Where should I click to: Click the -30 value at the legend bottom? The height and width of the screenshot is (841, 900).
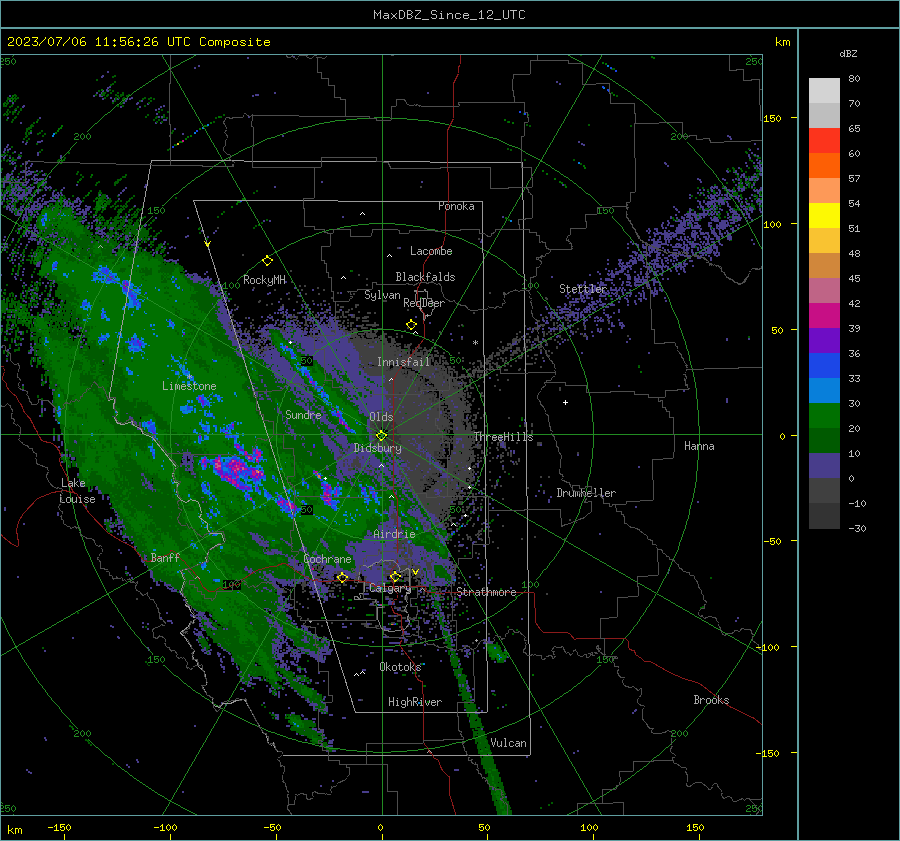click(x=857, y=528)
